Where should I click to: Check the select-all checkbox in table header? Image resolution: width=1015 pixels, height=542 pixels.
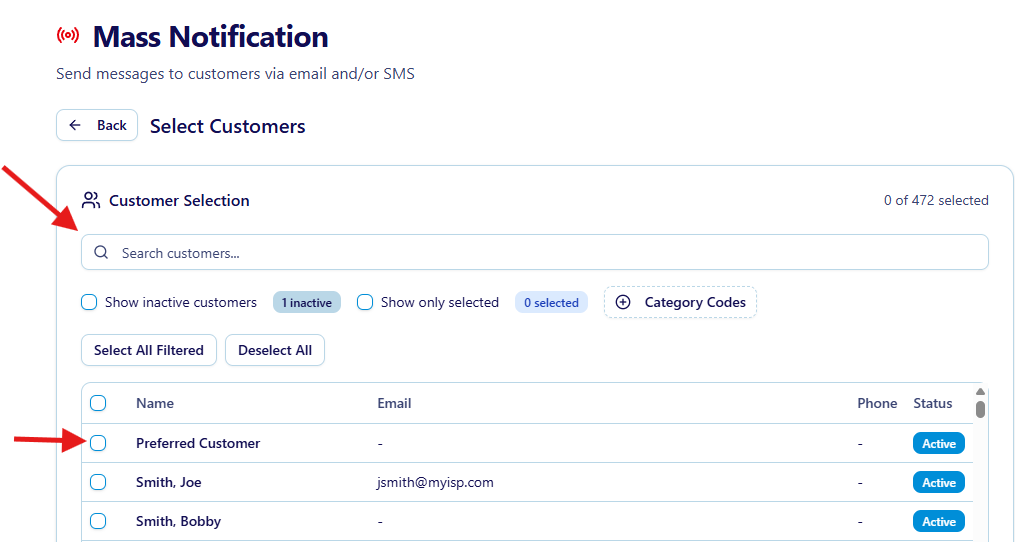click(x=98, y=403)
